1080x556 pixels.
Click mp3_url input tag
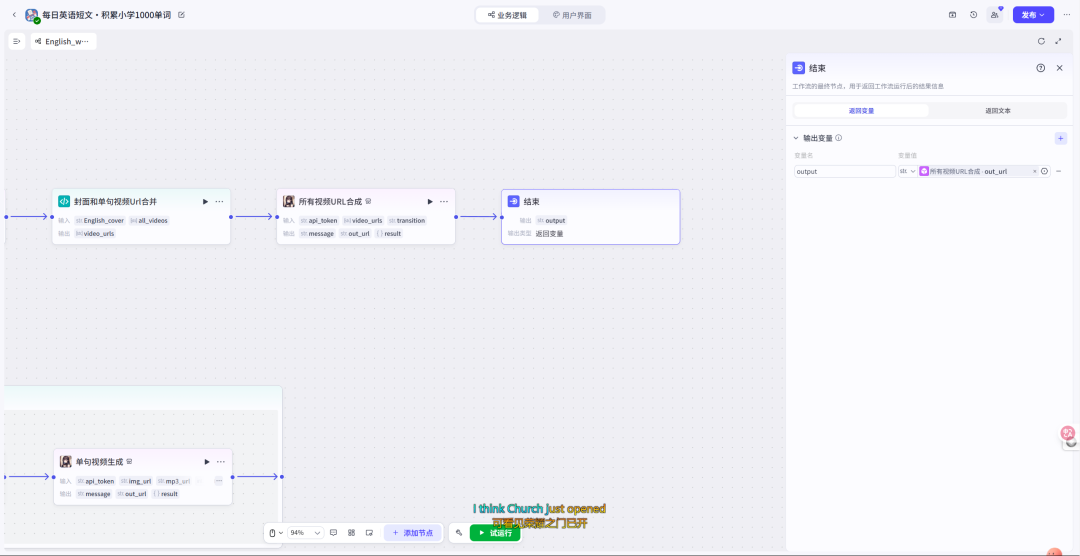click(x=173, y=481)
